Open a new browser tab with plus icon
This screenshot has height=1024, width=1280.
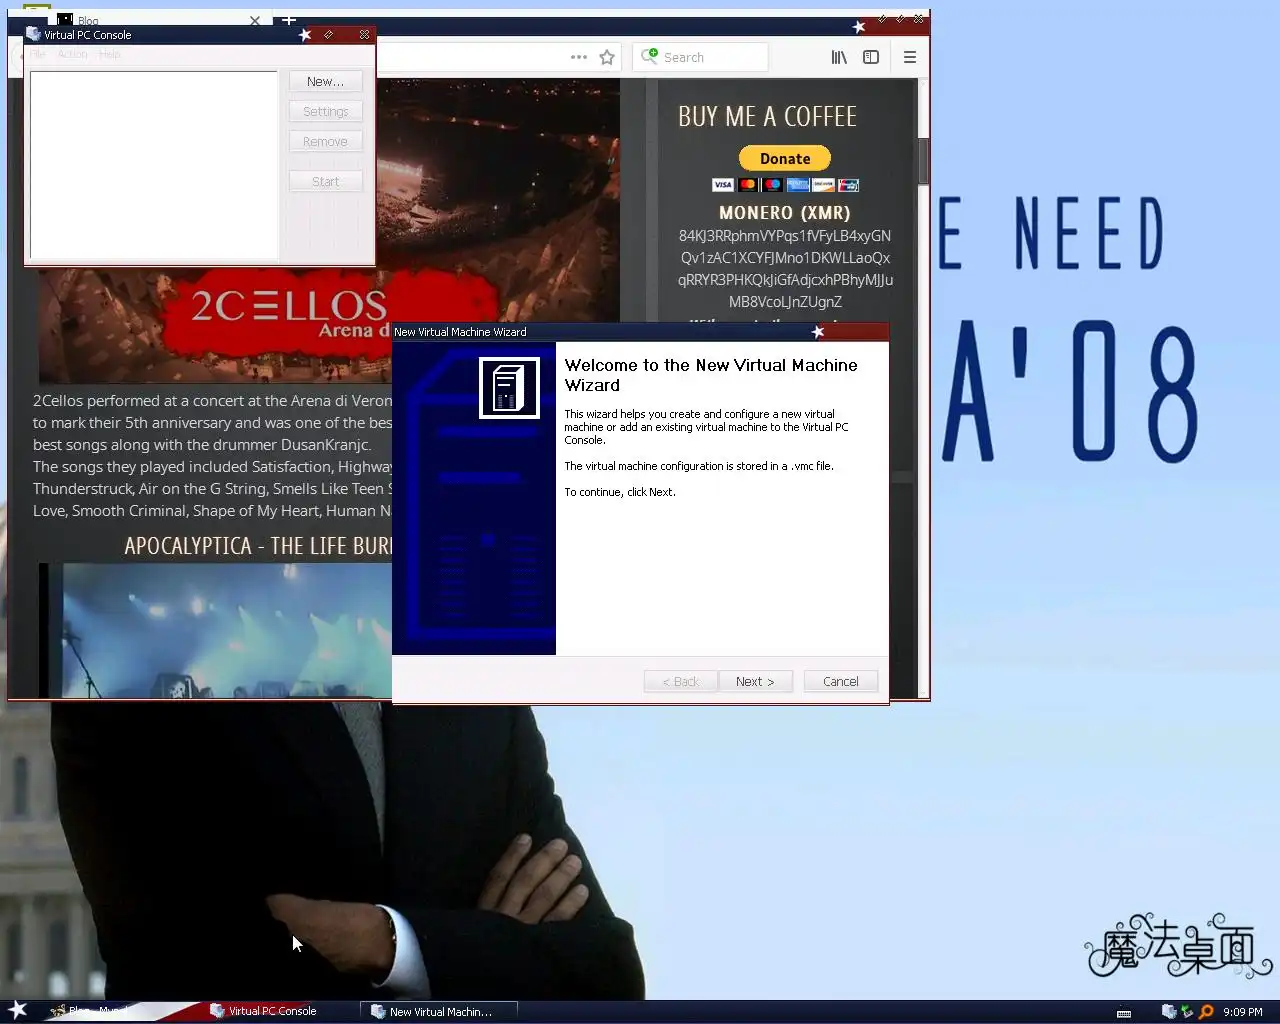pos(289,19)
